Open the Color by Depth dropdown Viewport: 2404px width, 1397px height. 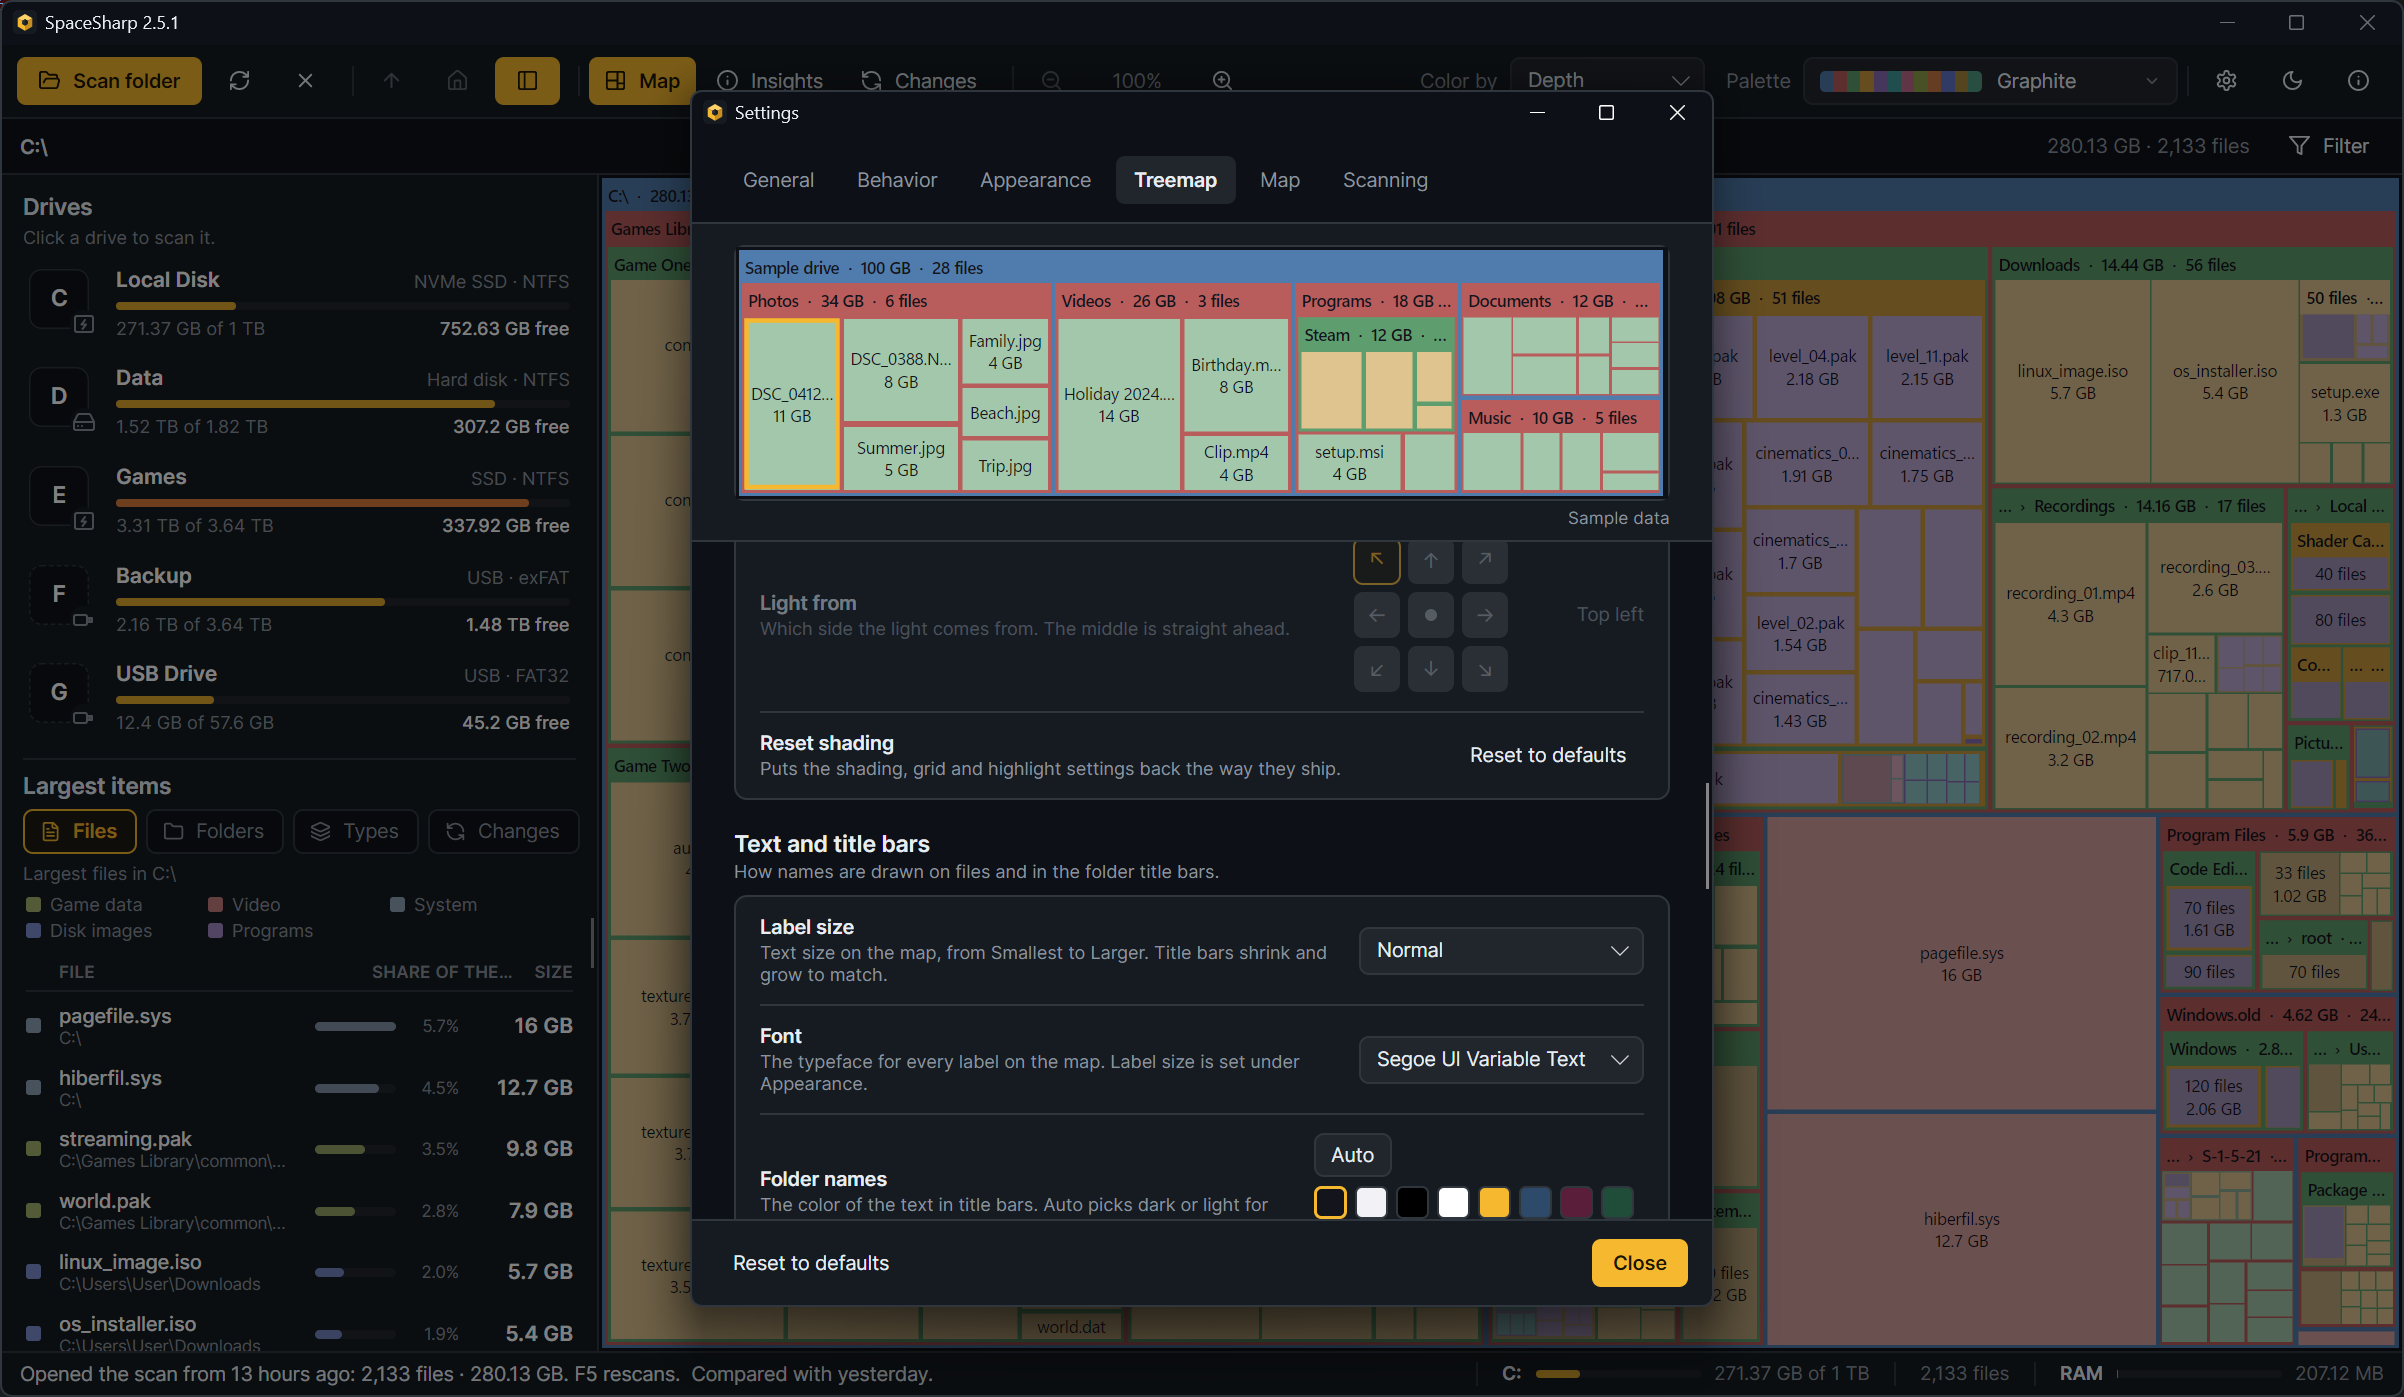1607,81
